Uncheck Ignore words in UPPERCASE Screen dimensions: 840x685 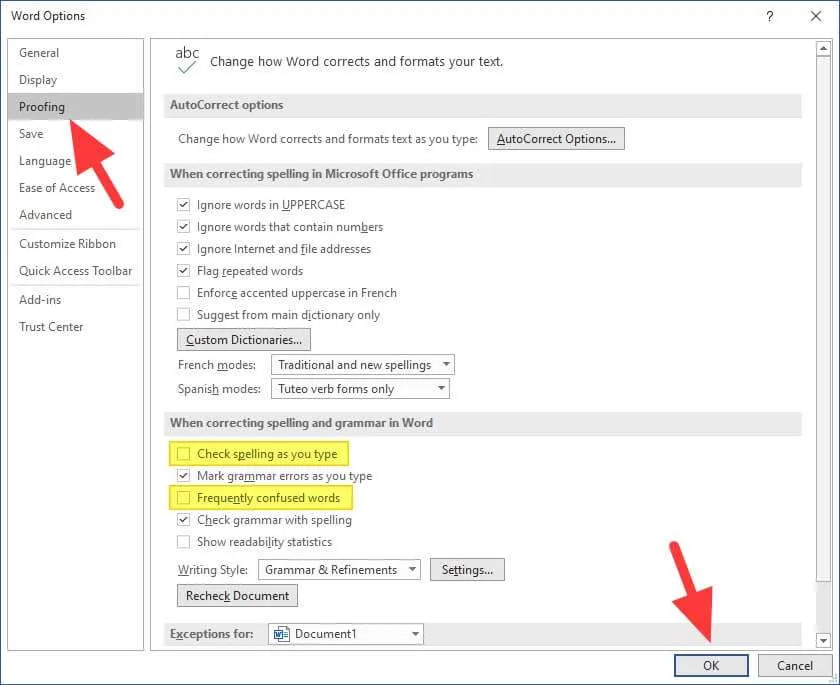click(x=183, y=205)
